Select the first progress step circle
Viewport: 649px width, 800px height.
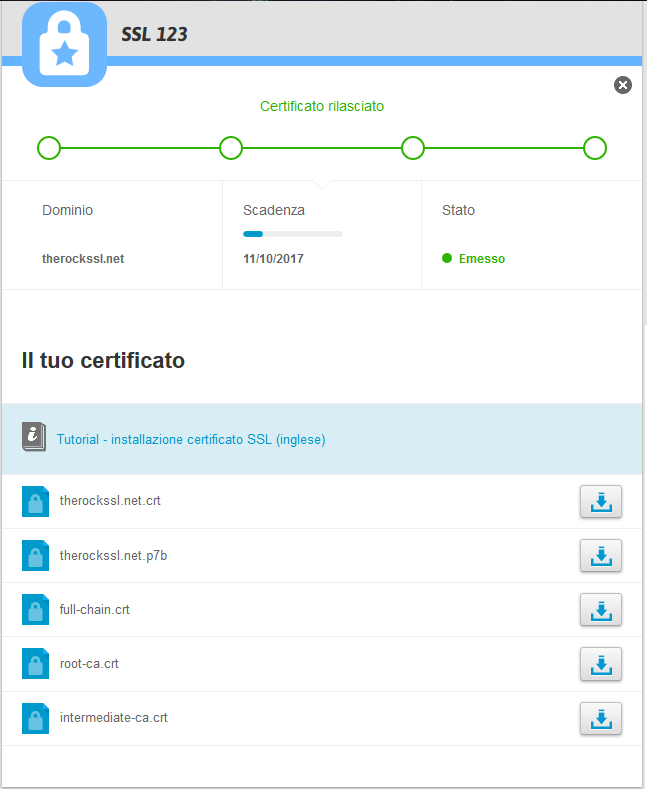[x=49, y=148]
